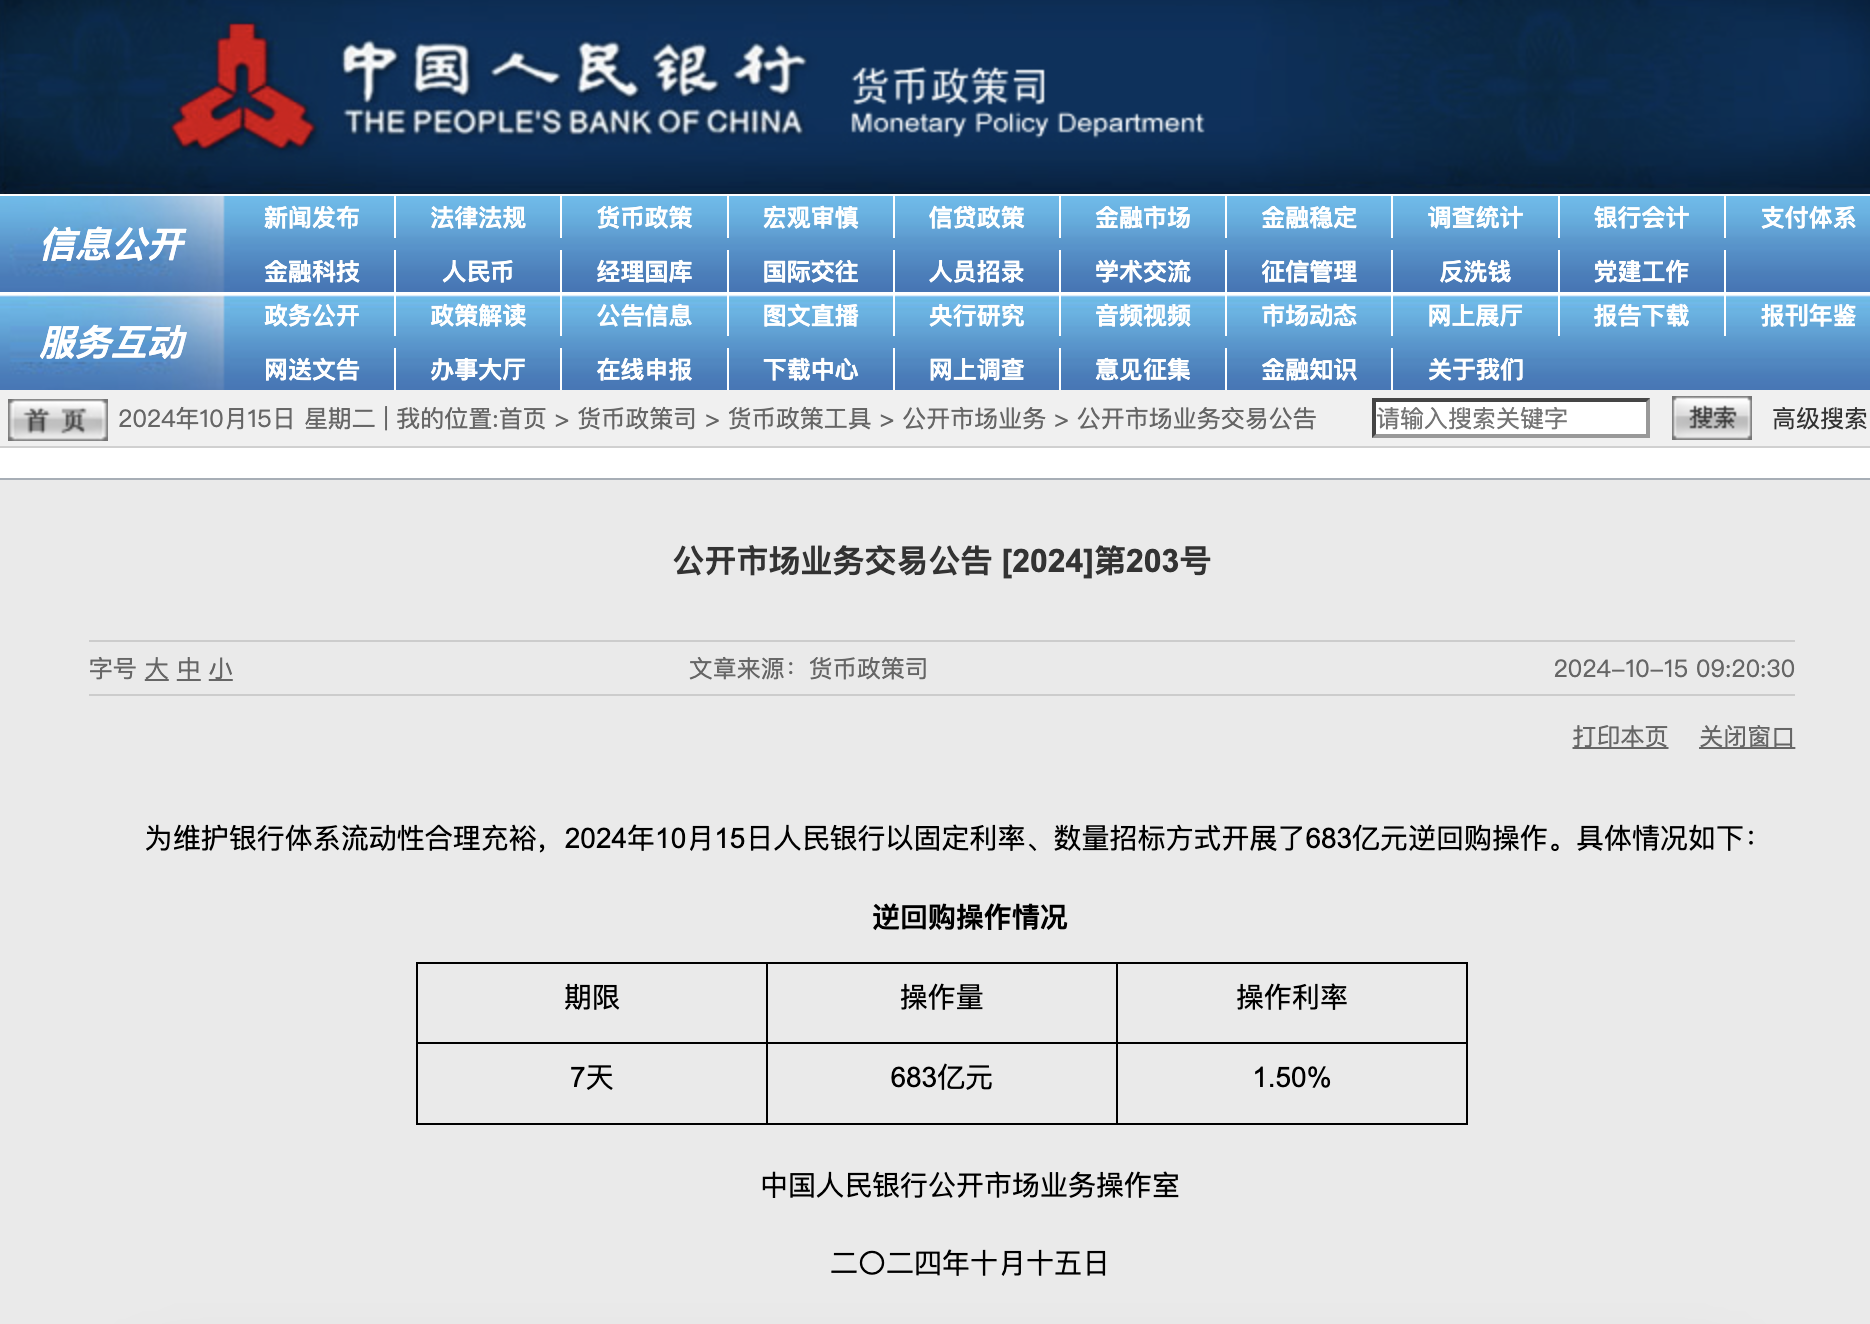Open the 金融知识 section
The width and height of the screenshot is (1870, 1324).
coord(1309,369)
